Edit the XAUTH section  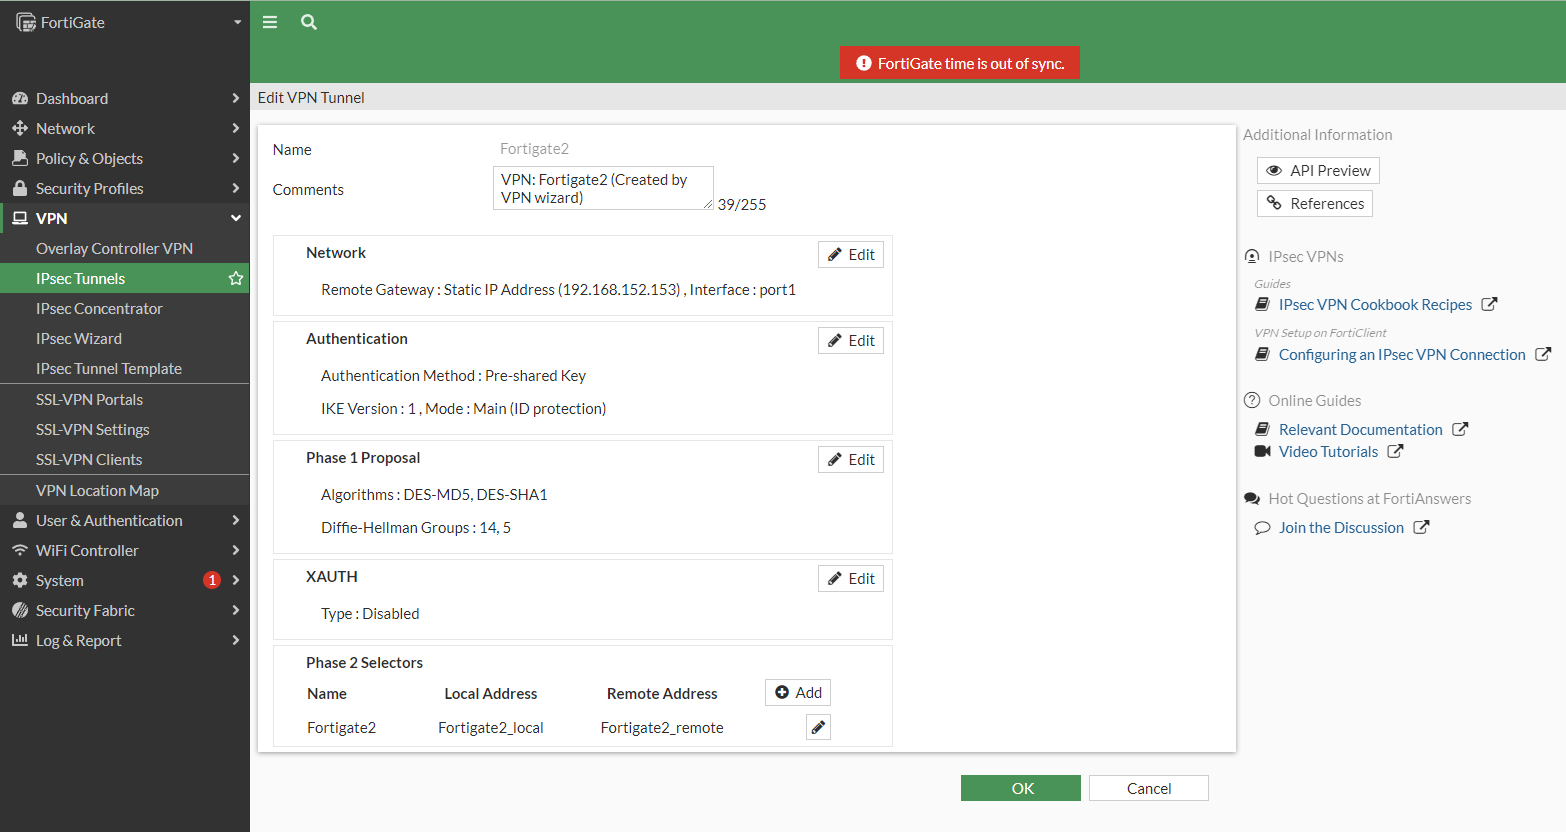851,578
